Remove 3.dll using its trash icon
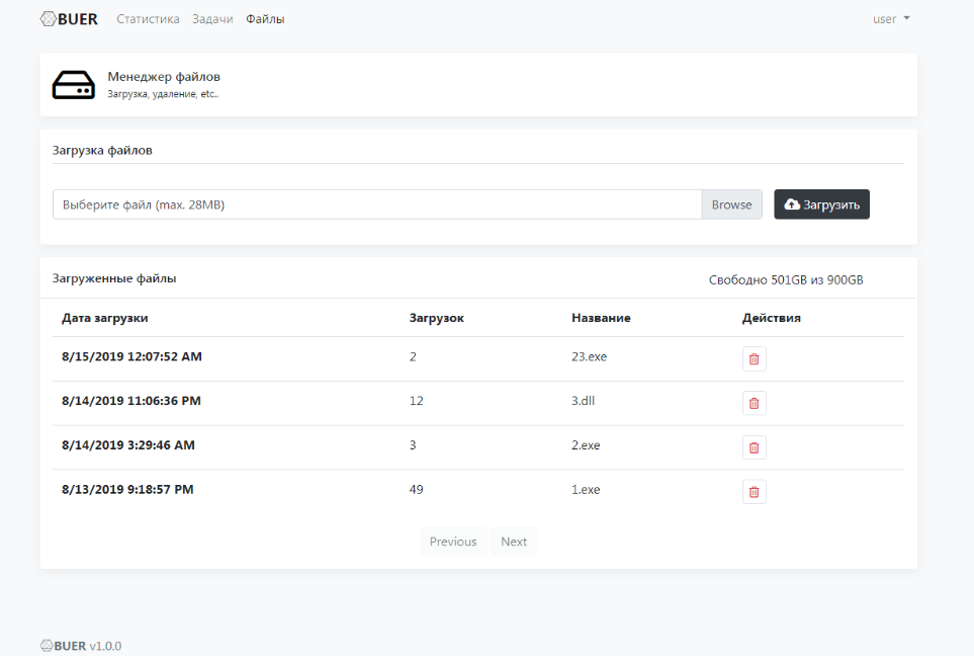Image resolution: width=974 pixels, height=656 pixels. [754, 403]
